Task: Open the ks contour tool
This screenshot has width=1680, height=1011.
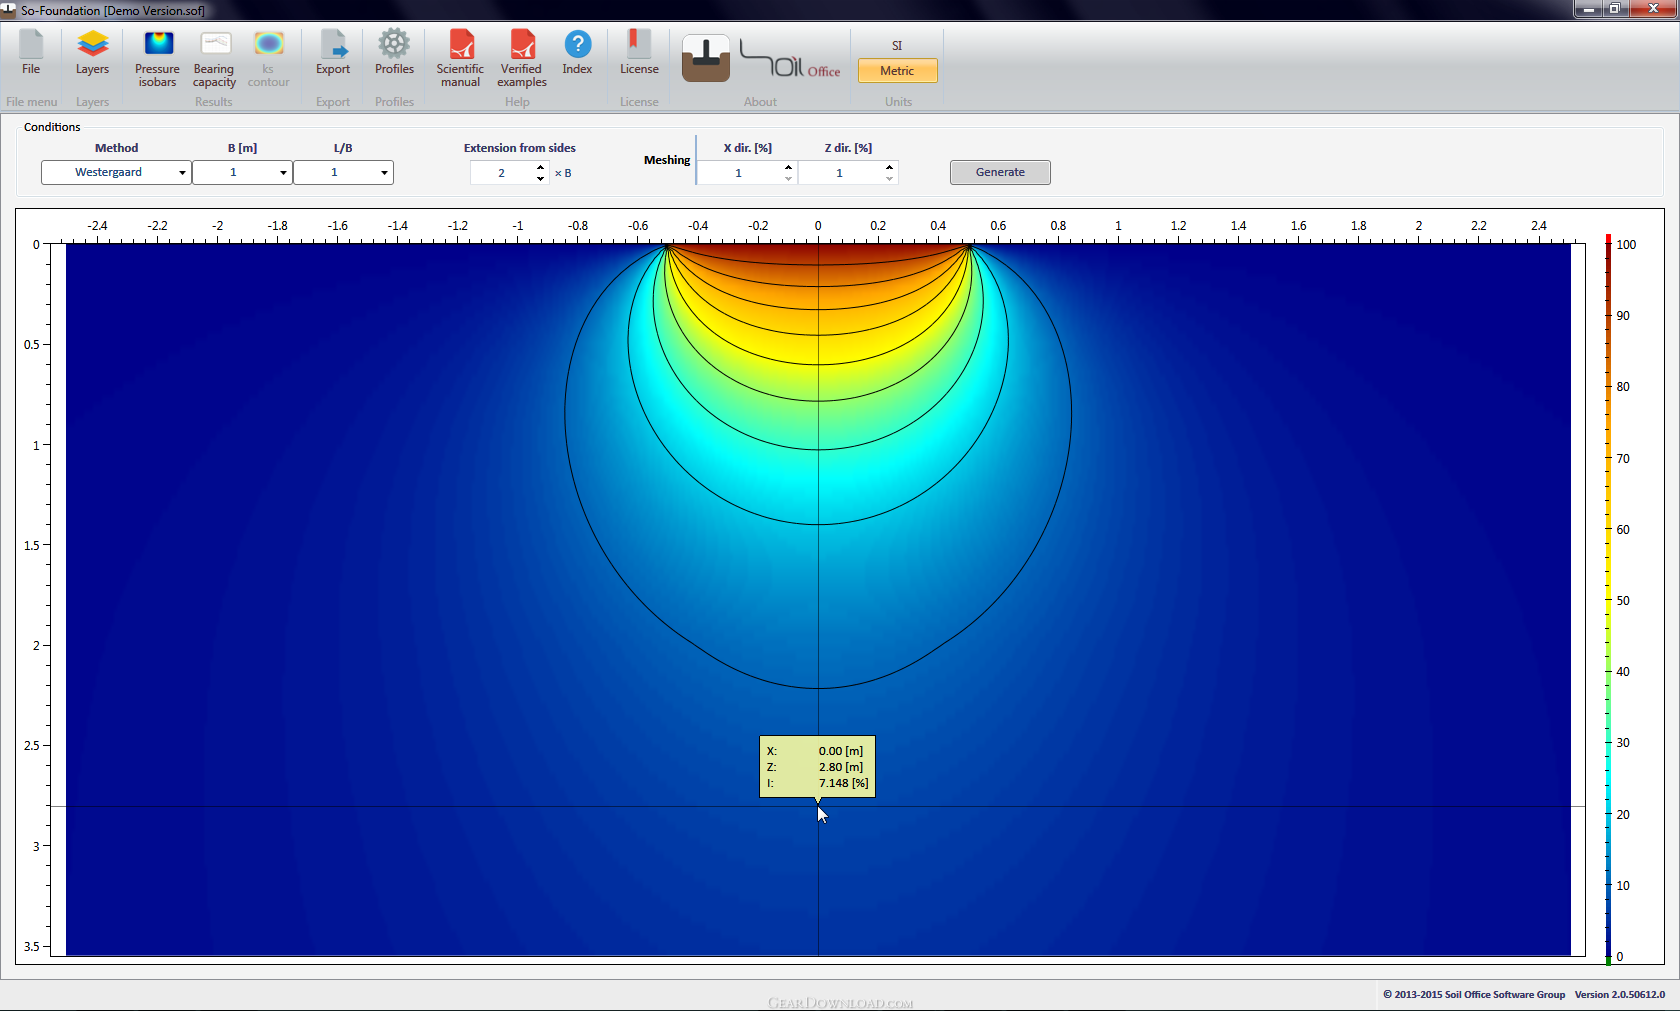Action: coord(268,58)
